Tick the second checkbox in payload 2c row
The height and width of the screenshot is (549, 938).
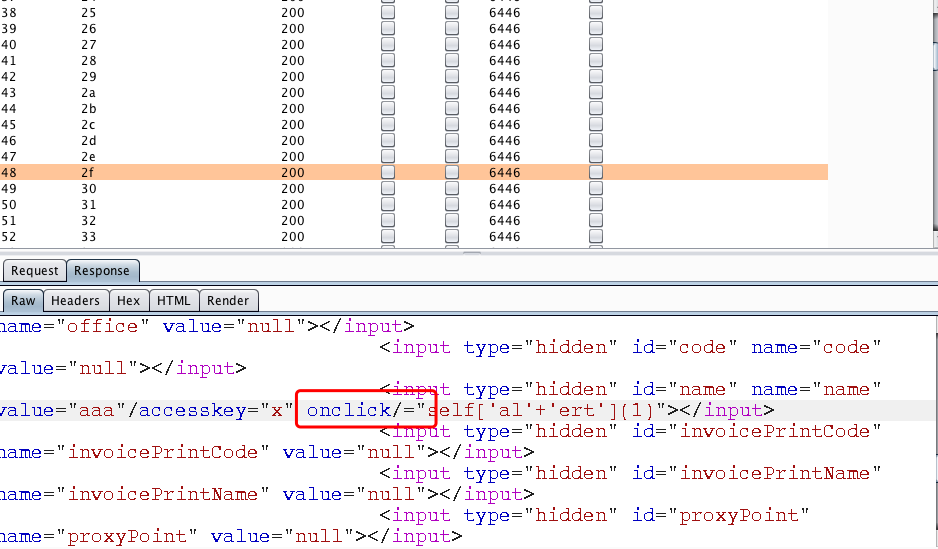tap(452, 124)
